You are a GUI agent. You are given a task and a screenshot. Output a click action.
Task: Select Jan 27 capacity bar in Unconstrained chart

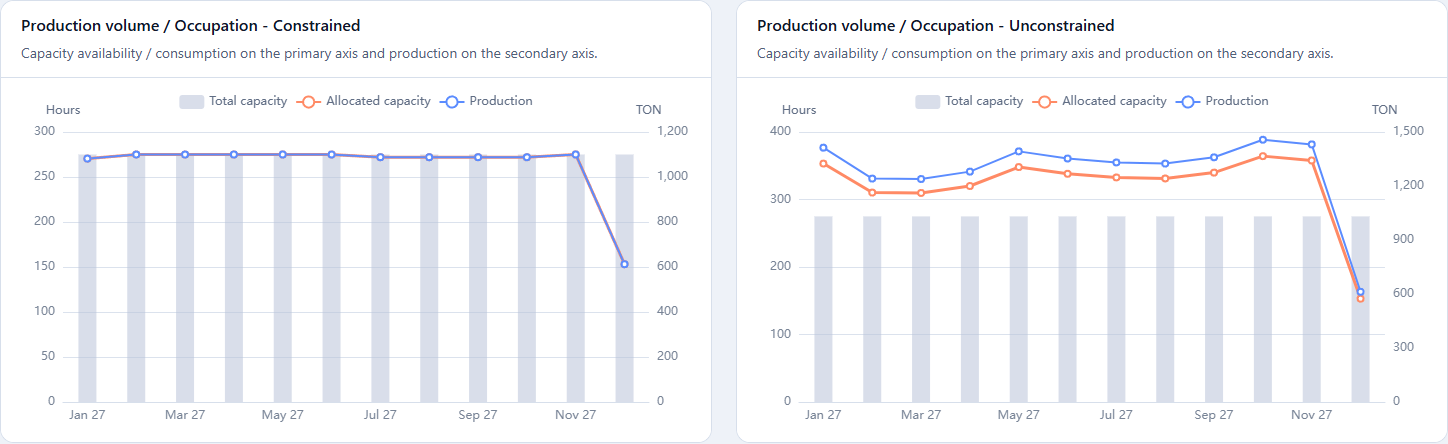pos(823,309)
